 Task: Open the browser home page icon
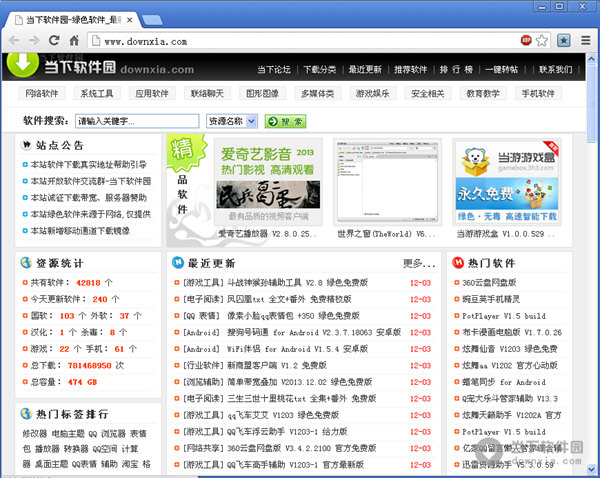74,40
